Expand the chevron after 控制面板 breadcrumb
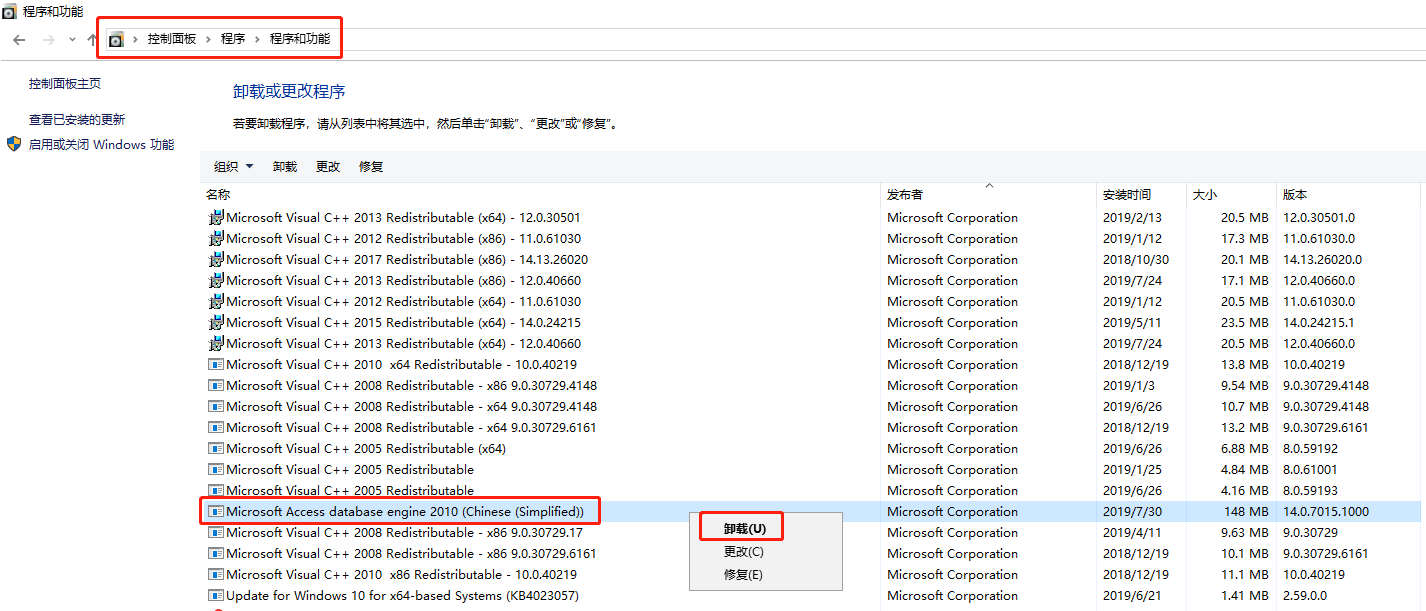Image resolution: width=1426 pixels, height=611 pixels. point(209,39)
